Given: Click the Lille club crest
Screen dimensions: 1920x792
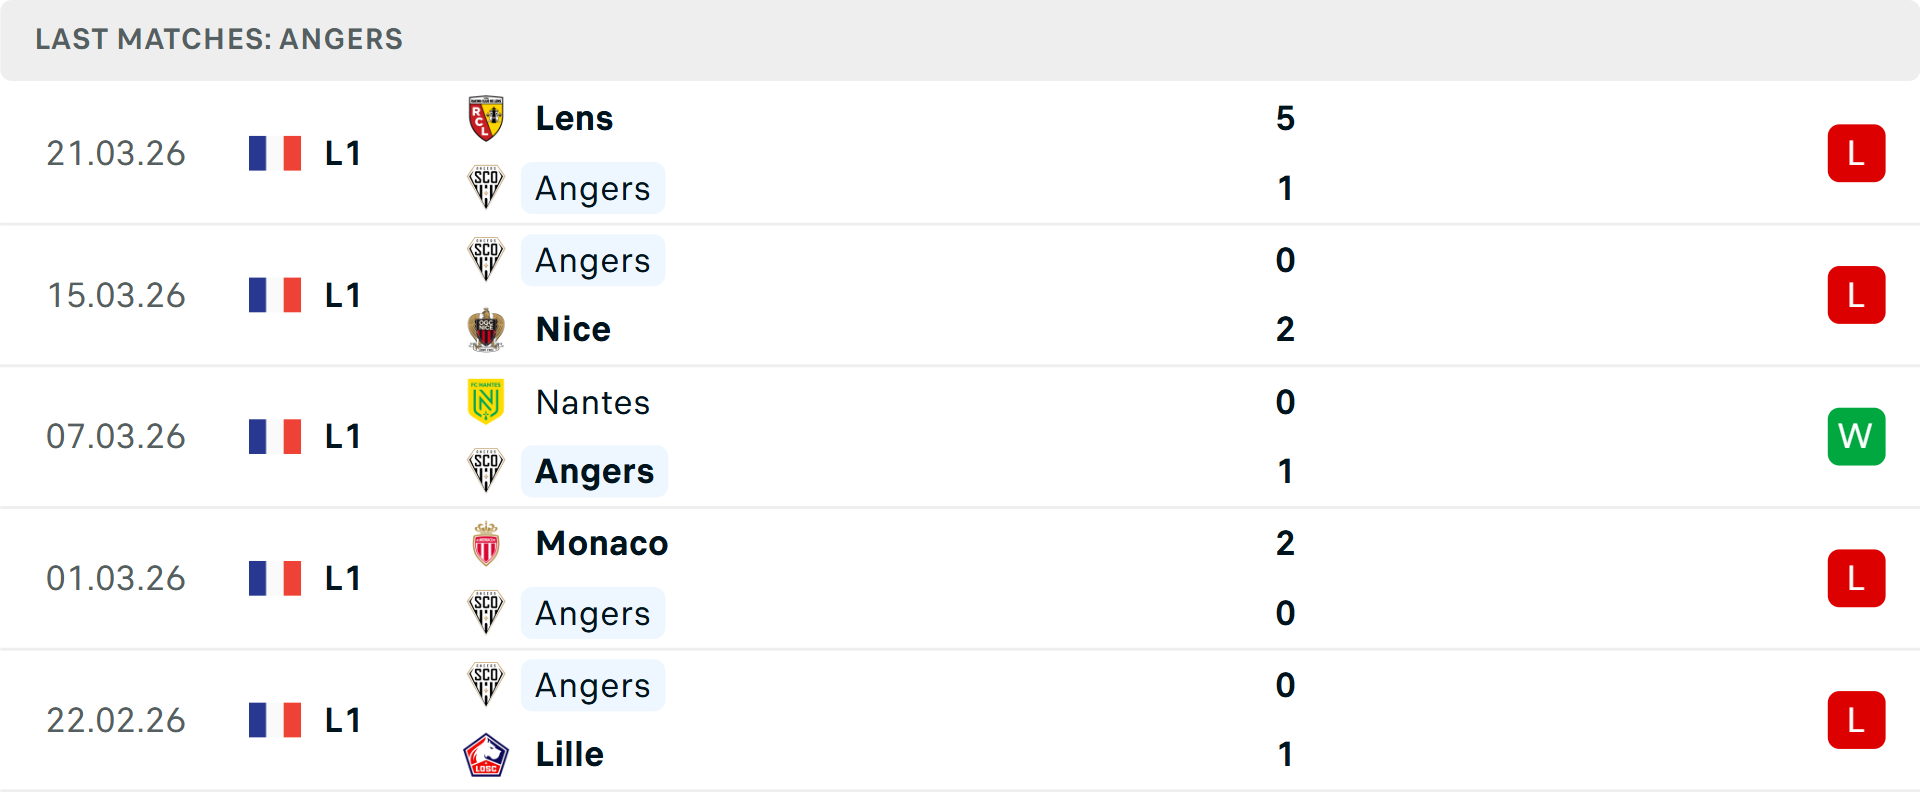Looking at the screenshot, I should (x=486, y=755).
